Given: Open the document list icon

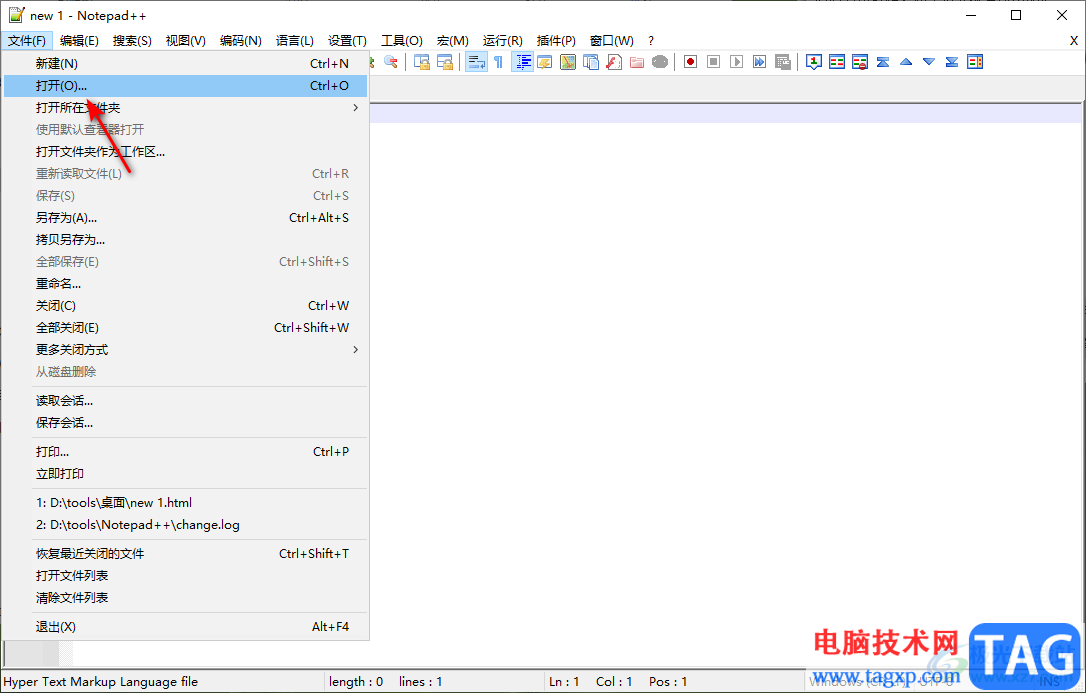Looking at the screenshot, I should click(x=591, y=62).
